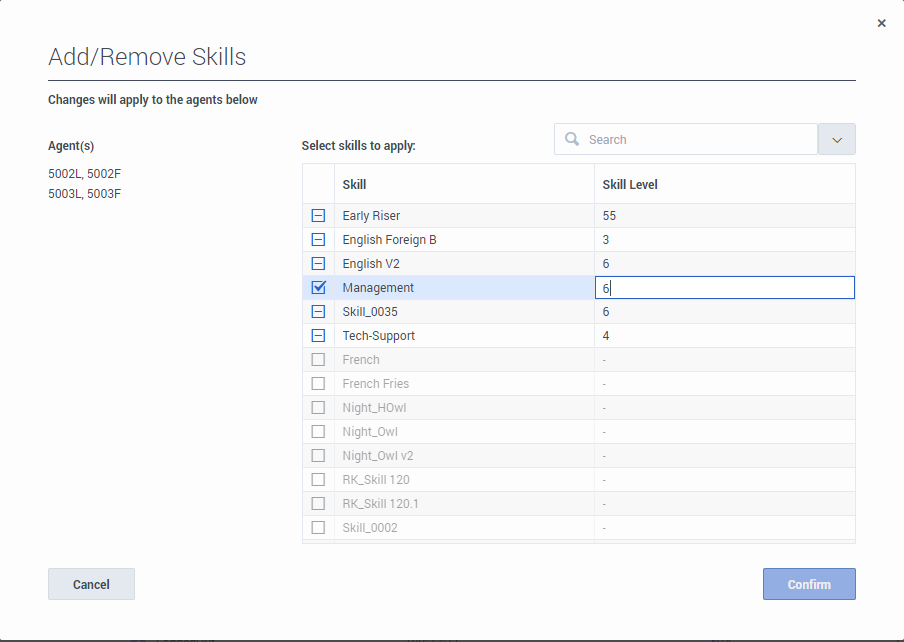904x642 pixels.
Task: Toggle the Skill_0035 checkbox
Action: 318,312
